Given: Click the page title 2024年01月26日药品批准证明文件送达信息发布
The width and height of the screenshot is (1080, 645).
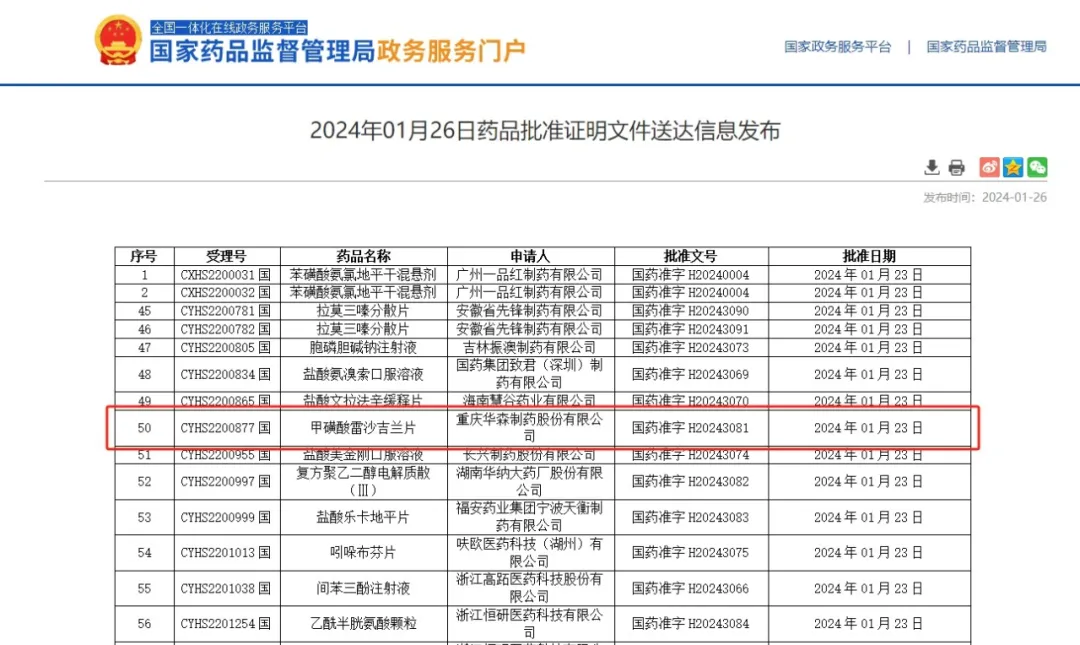Looking at the screenshot, I should pyautogui.click(x=545, y=130).
